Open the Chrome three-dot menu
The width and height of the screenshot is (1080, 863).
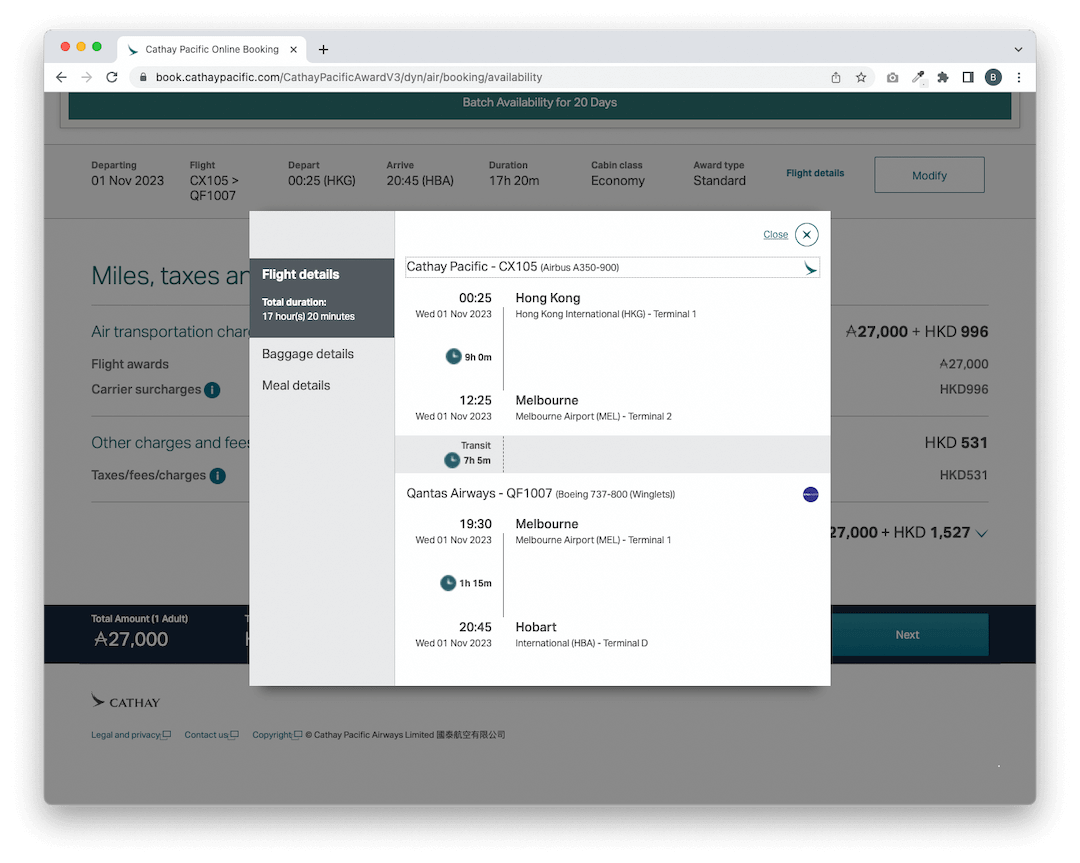click(x=1019, y=77)
